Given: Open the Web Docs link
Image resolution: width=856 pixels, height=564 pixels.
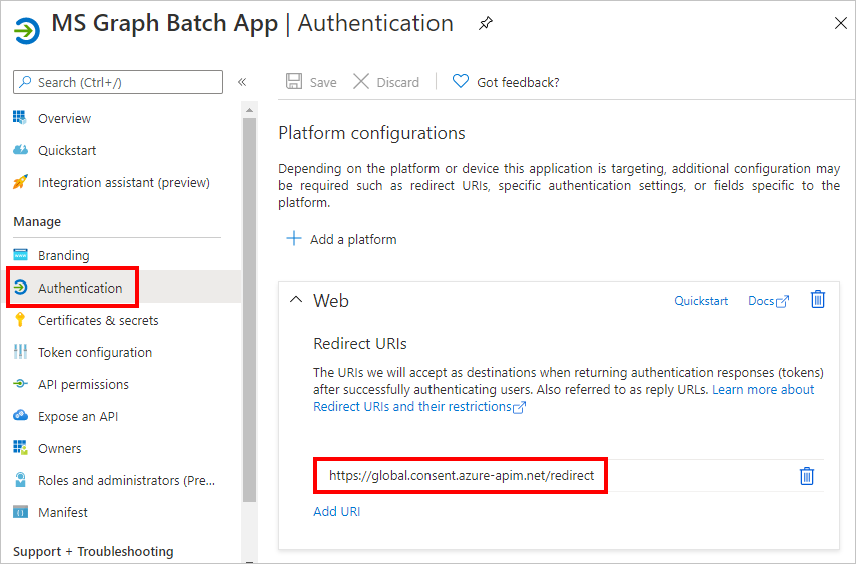Looking at the screenshot, I should pos(768,301).
